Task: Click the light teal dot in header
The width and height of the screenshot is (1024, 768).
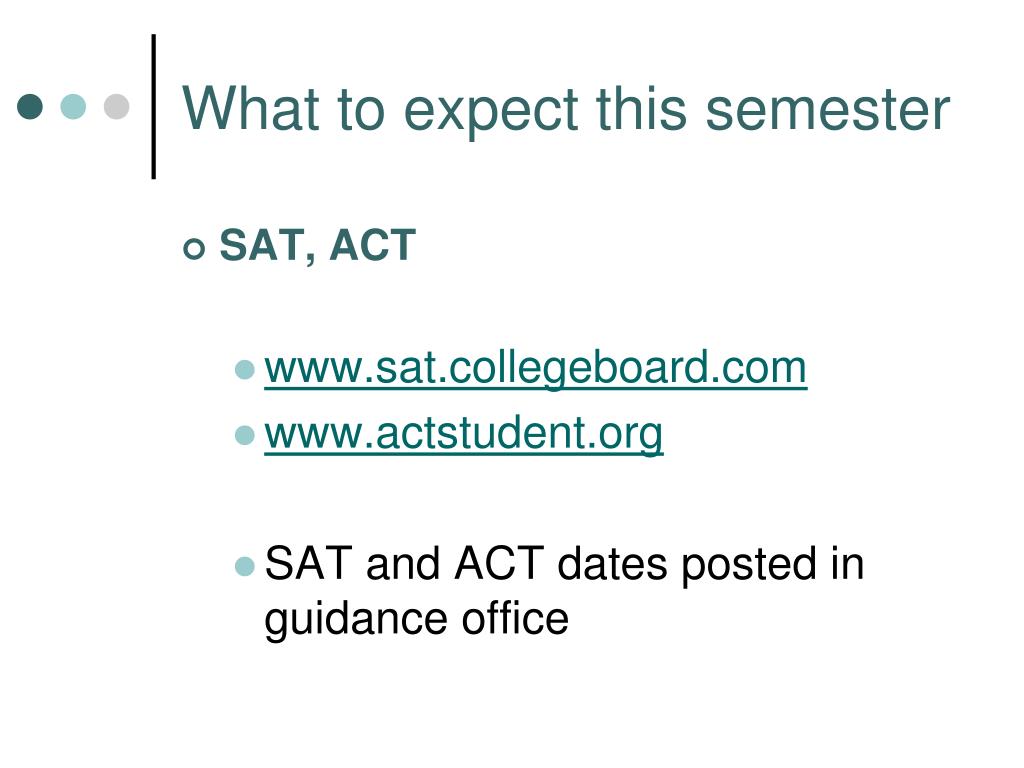Action: [73, 106]
